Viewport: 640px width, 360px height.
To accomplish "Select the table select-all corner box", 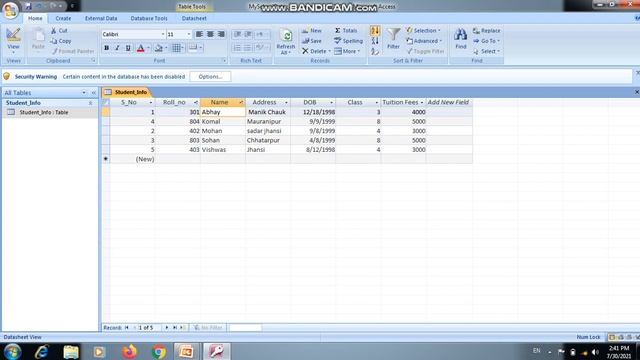I will pyautogui.click(x=106, y=102).
